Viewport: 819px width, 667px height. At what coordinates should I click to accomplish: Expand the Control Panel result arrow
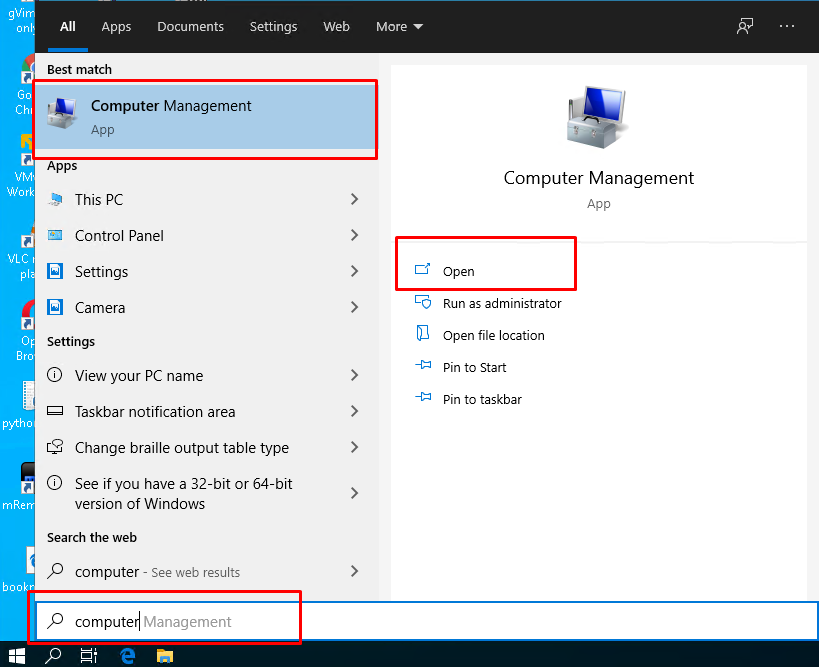tap(355, 235)
